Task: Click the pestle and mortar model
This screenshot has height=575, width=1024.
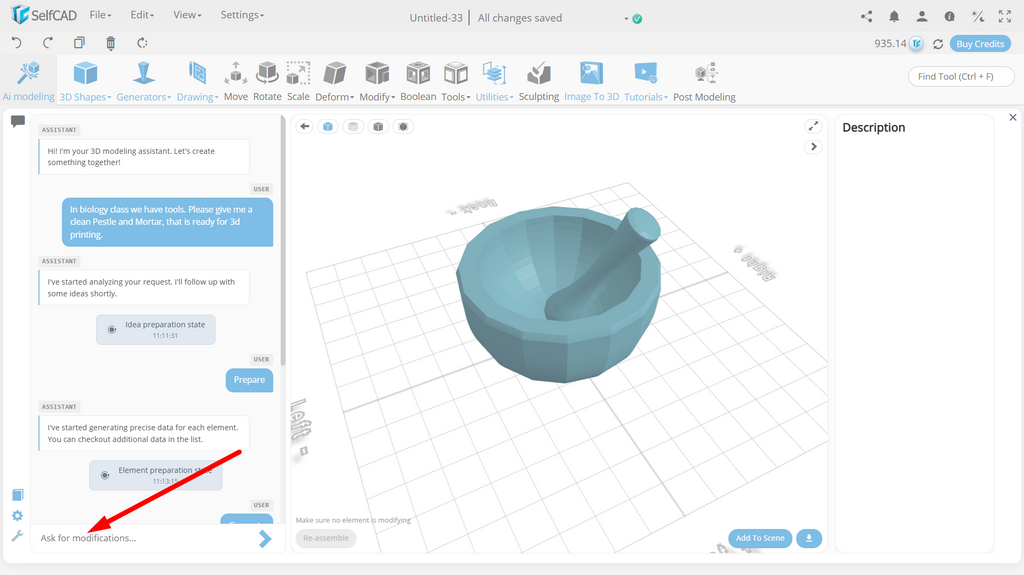Action: tap(559, 294)
